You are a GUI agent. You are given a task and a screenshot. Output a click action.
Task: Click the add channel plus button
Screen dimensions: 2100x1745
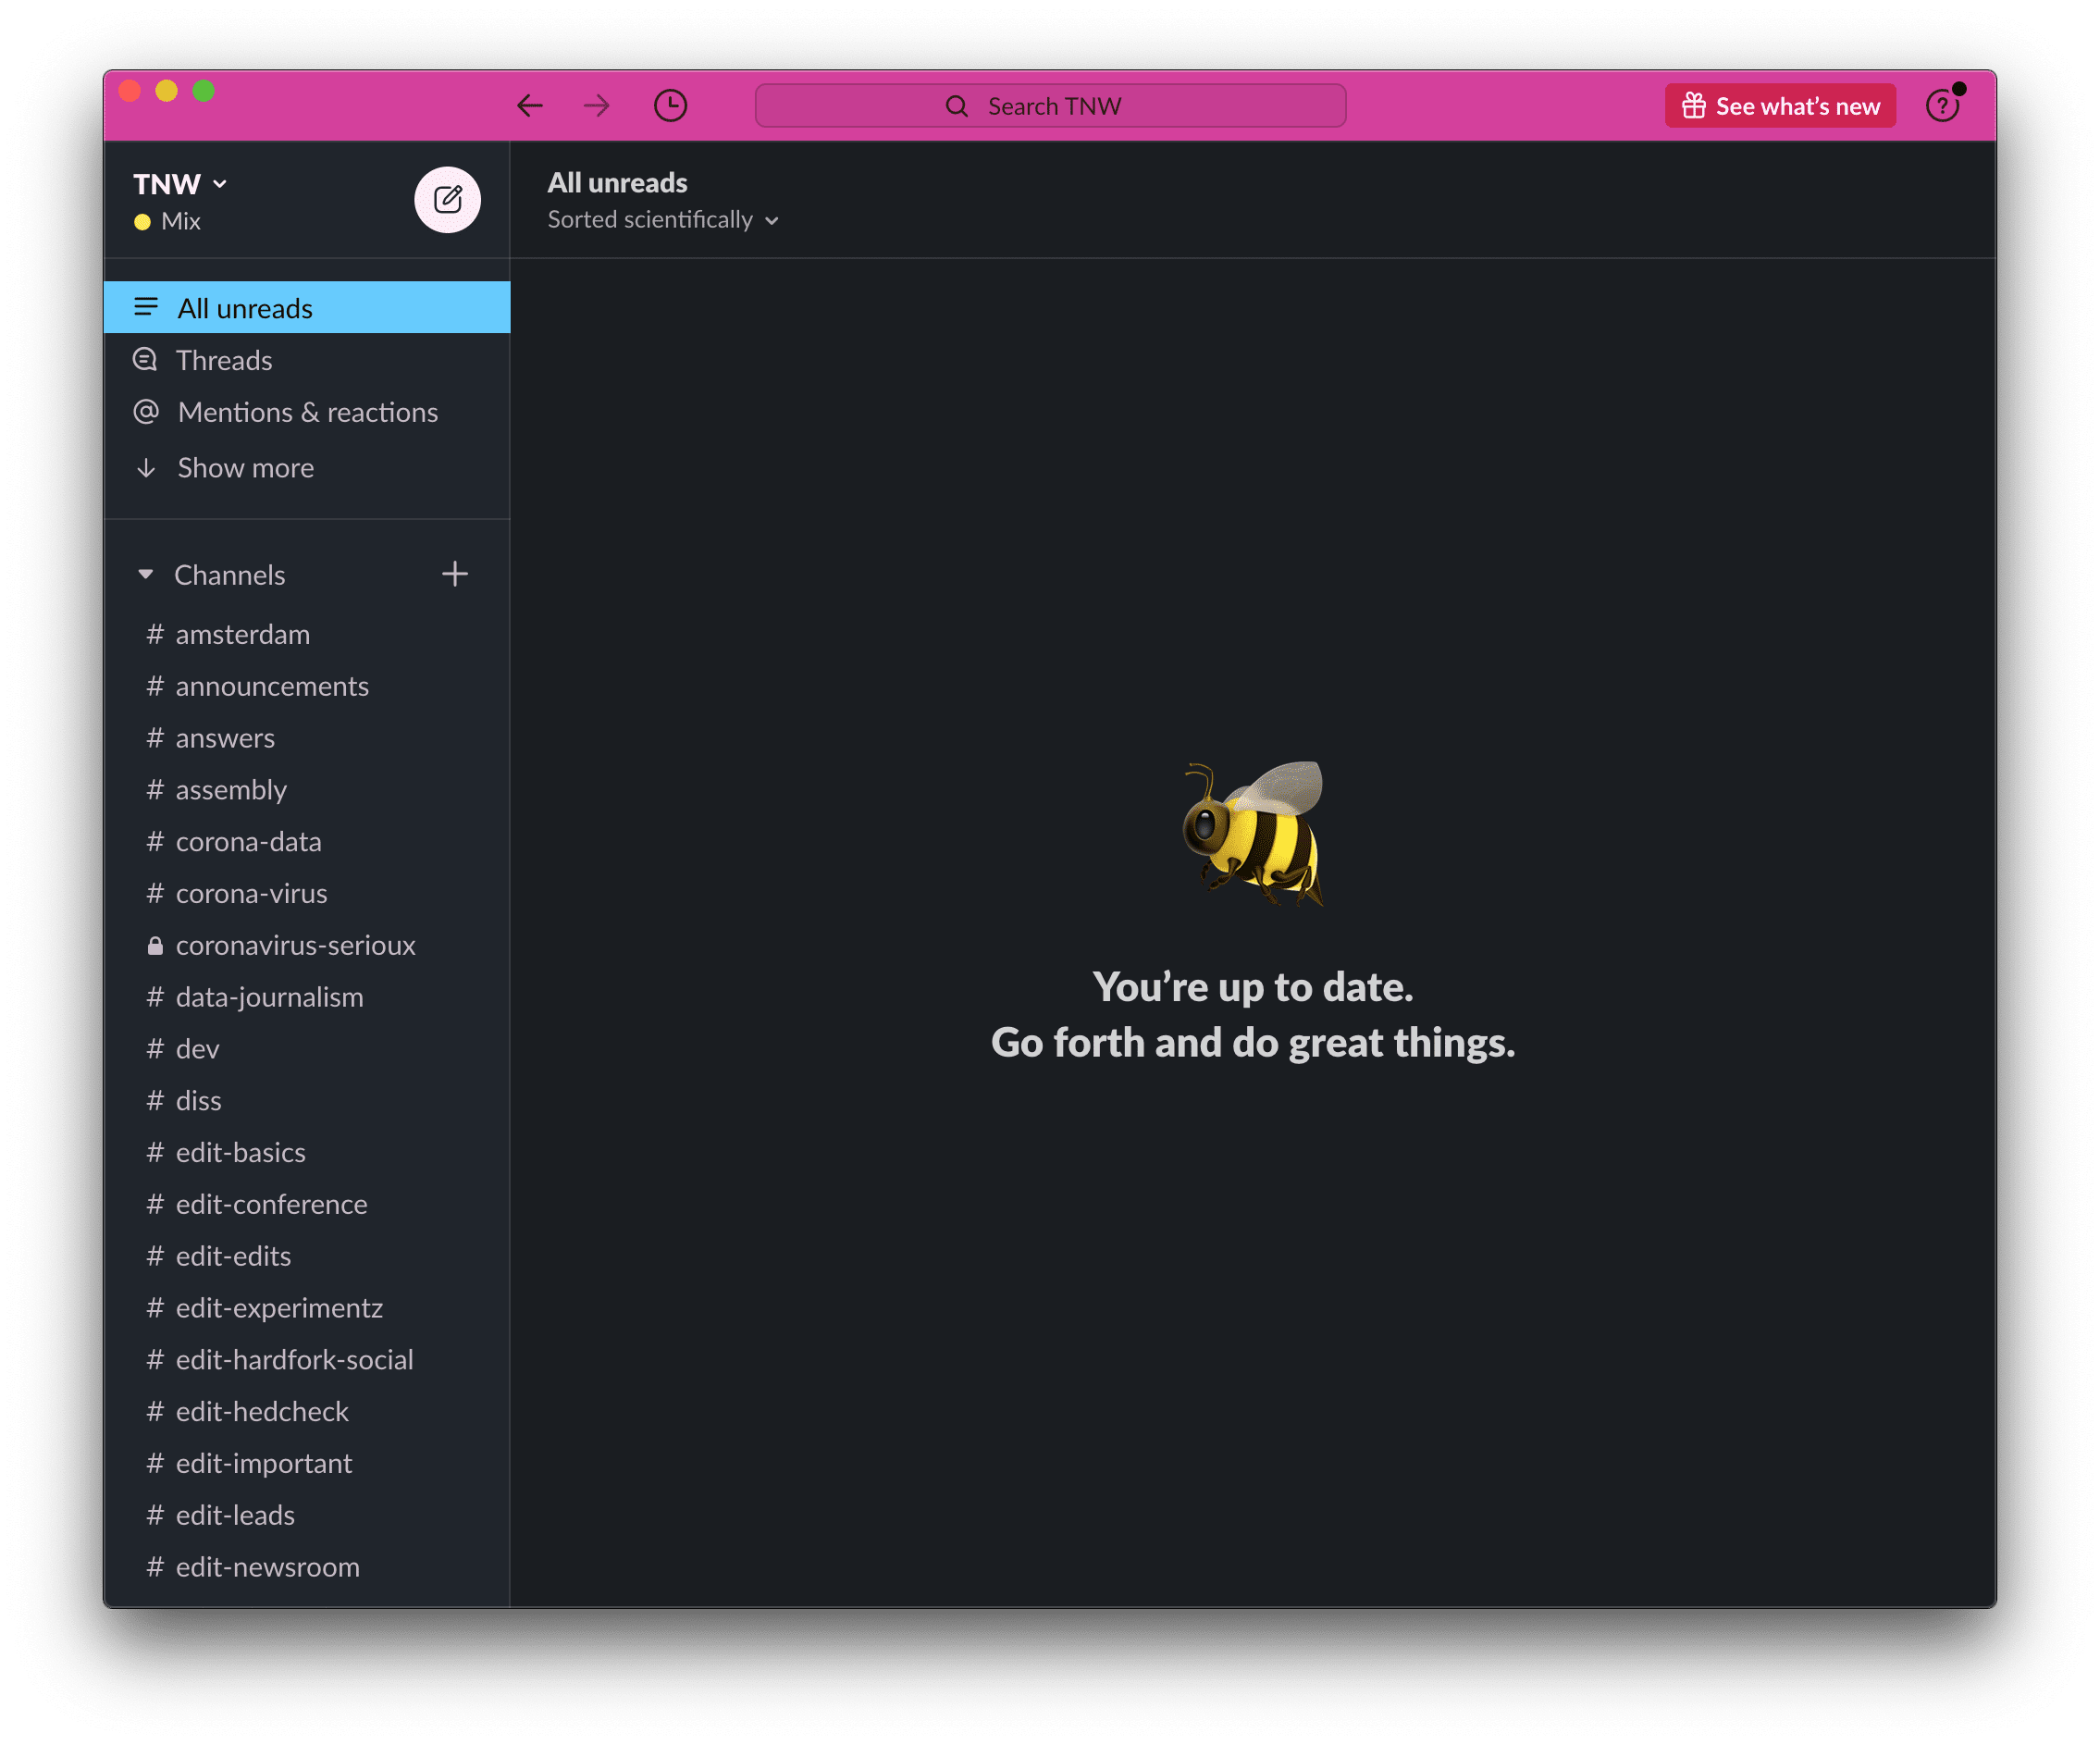pyautogui.click(x=455, y=573)
